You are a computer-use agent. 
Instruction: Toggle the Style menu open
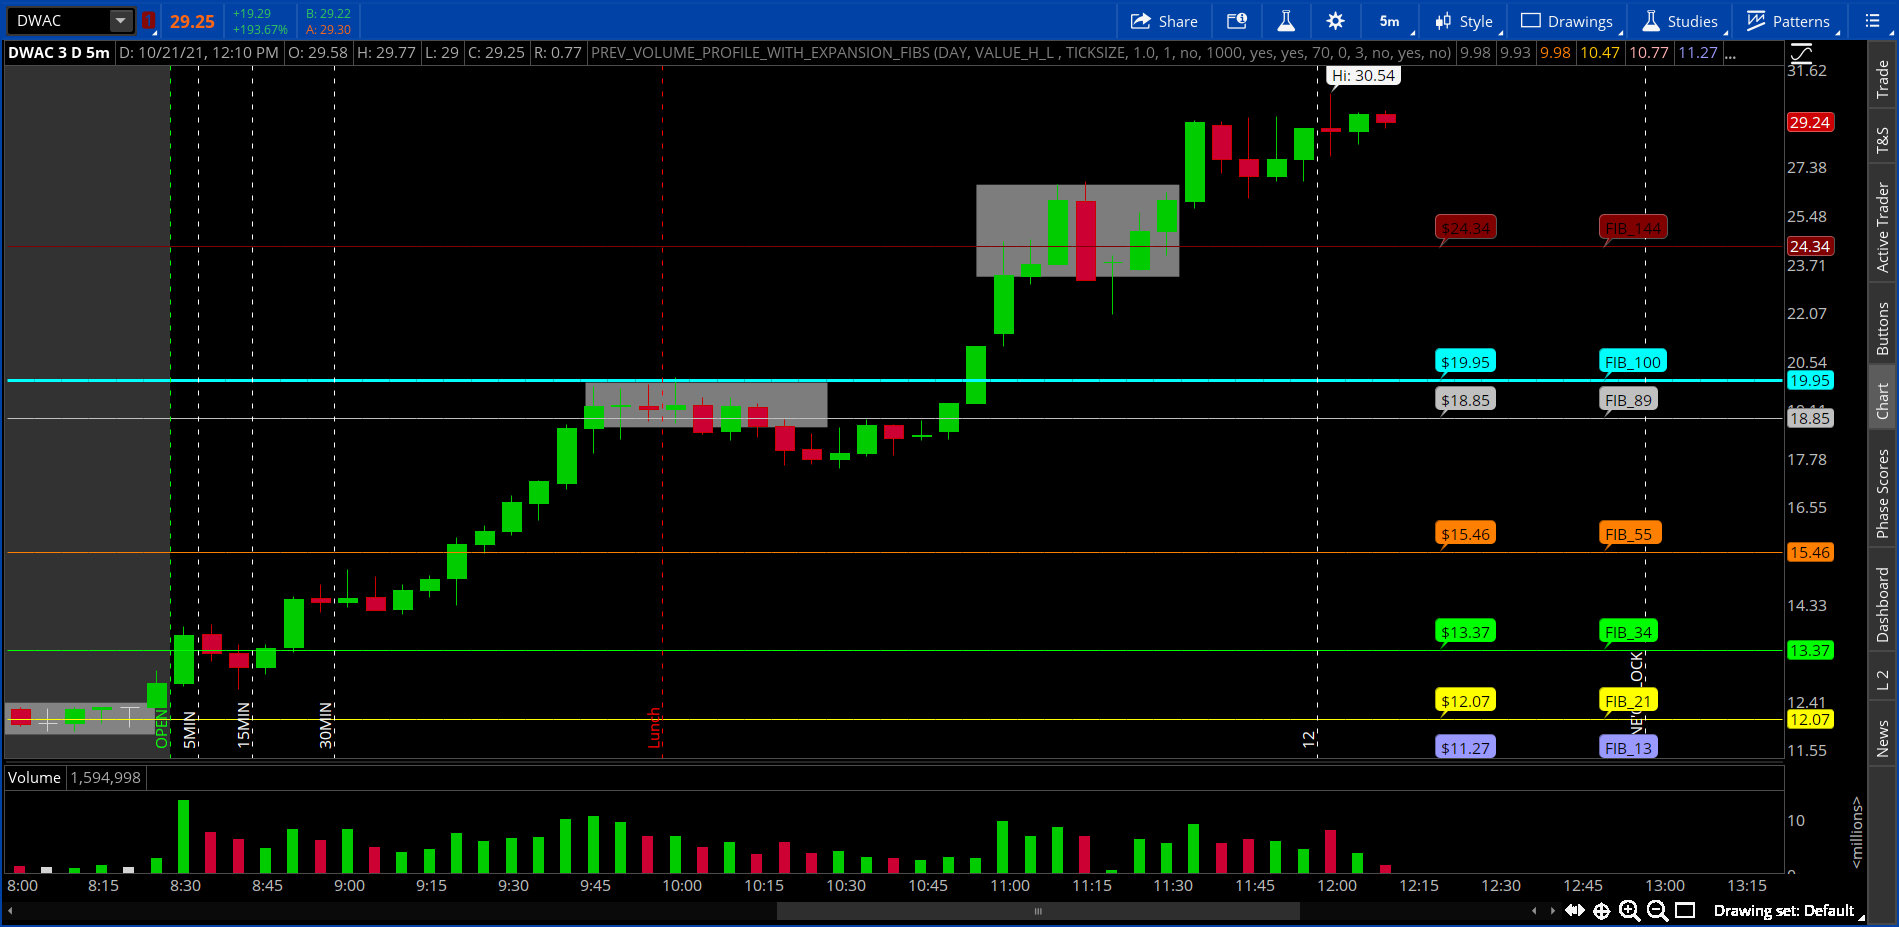coord(1463,20)
